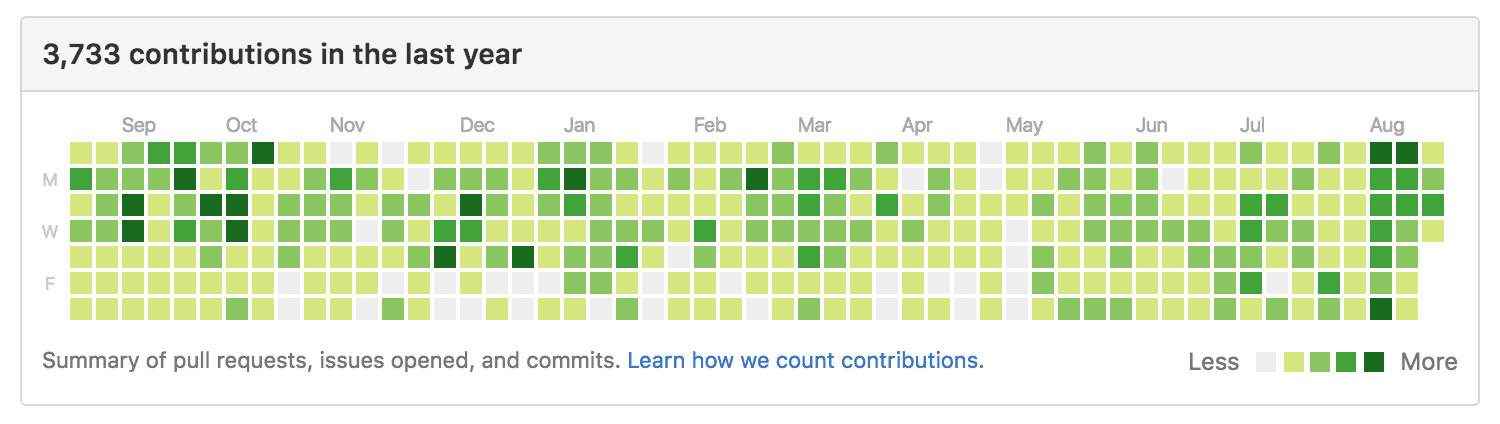Click the Less legend label
This screenshot has height=424, width=1500.
point(1214,362)
